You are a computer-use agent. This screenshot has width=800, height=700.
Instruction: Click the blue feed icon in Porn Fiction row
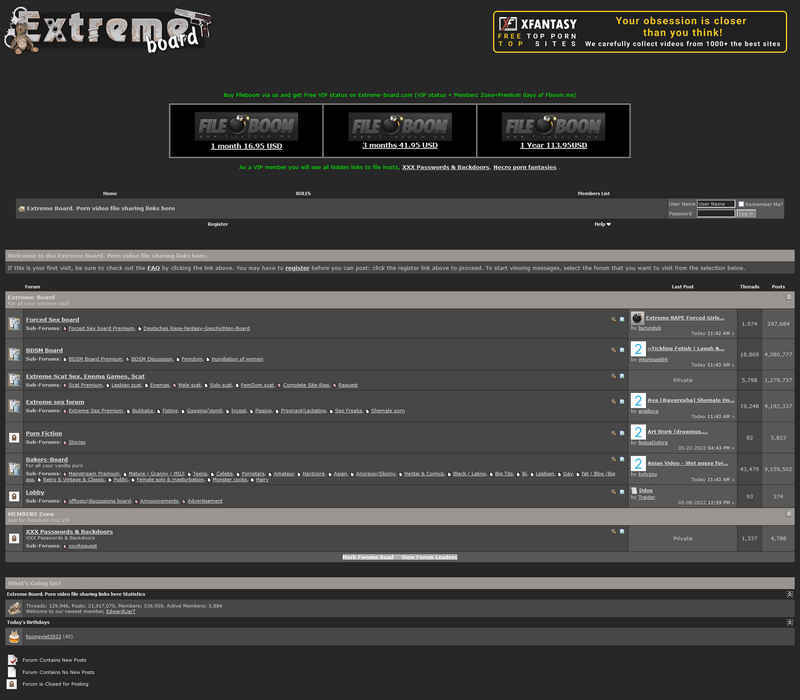[622, 433]
